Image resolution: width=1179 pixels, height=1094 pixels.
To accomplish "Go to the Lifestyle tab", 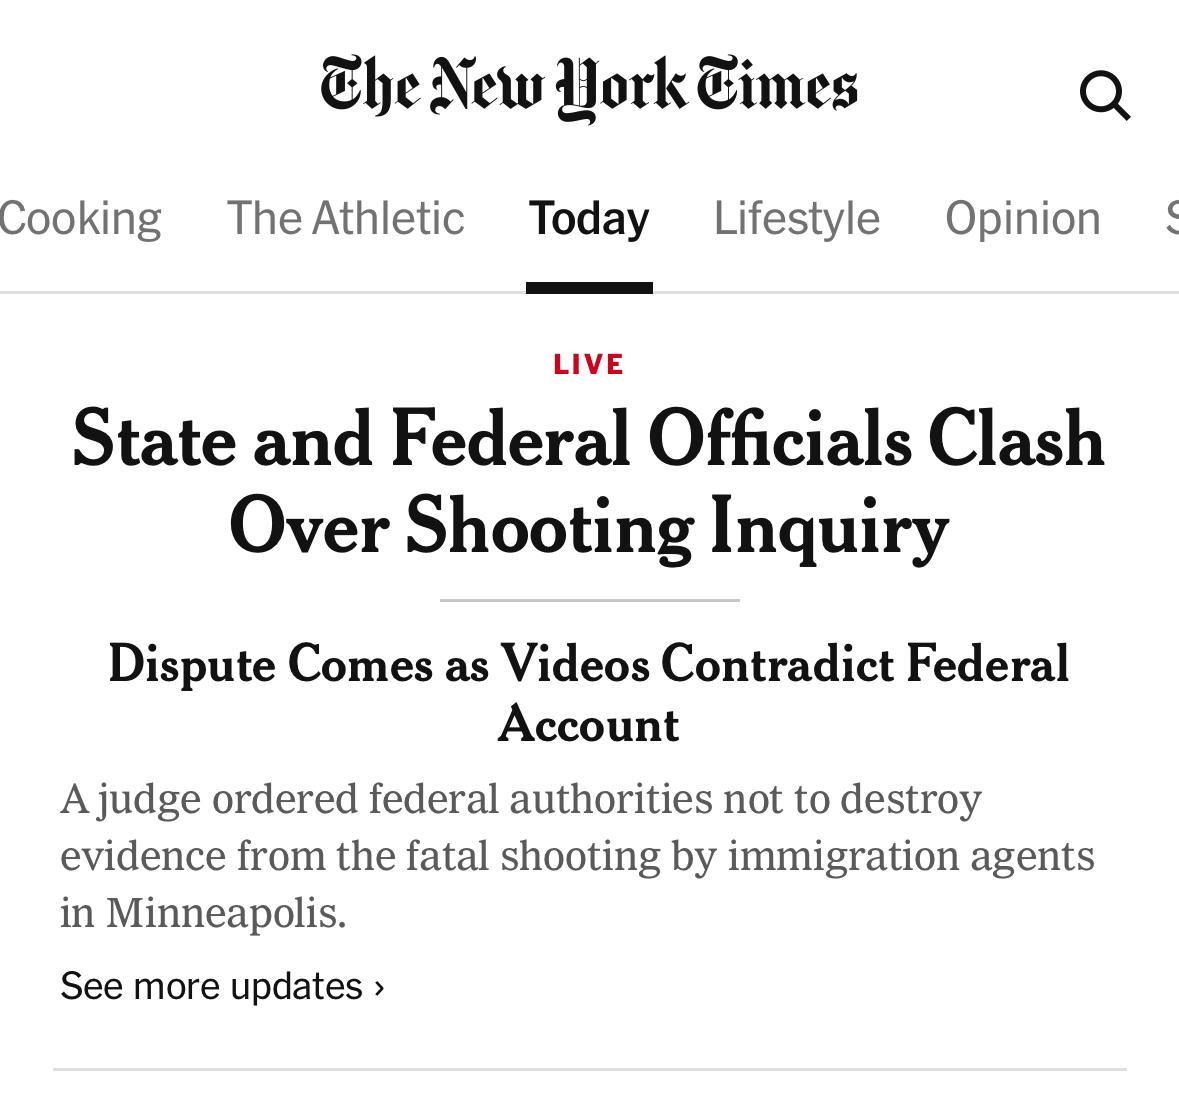I will pyautogui.click(x=796, y=218).
